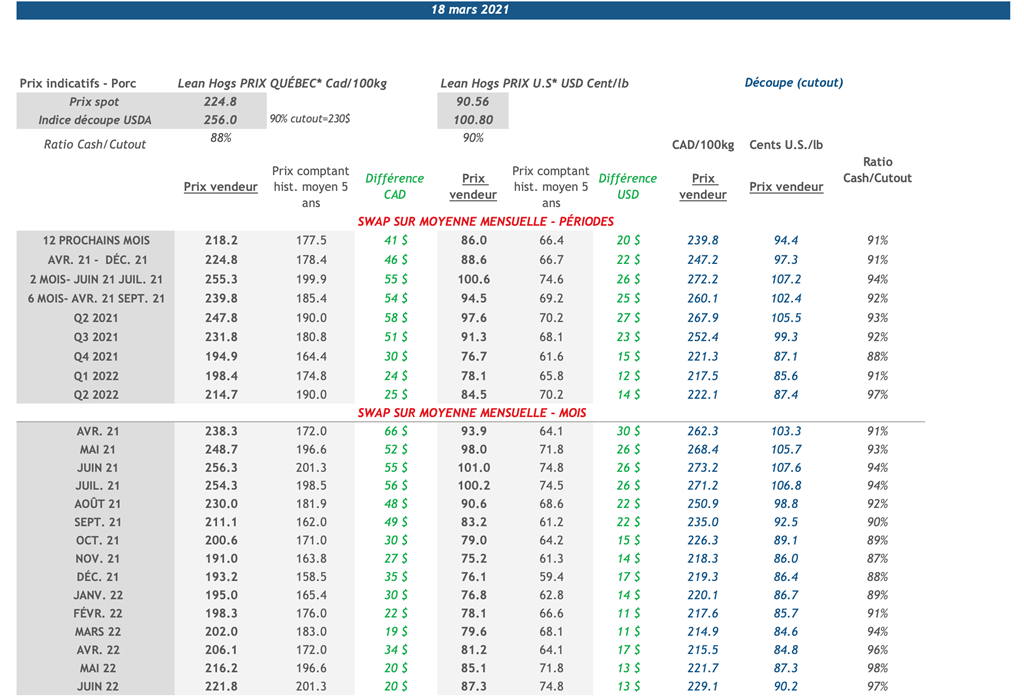The image size is (1024, 698).
Task: Select the Différence CAD column header
Action: (394, 186)
